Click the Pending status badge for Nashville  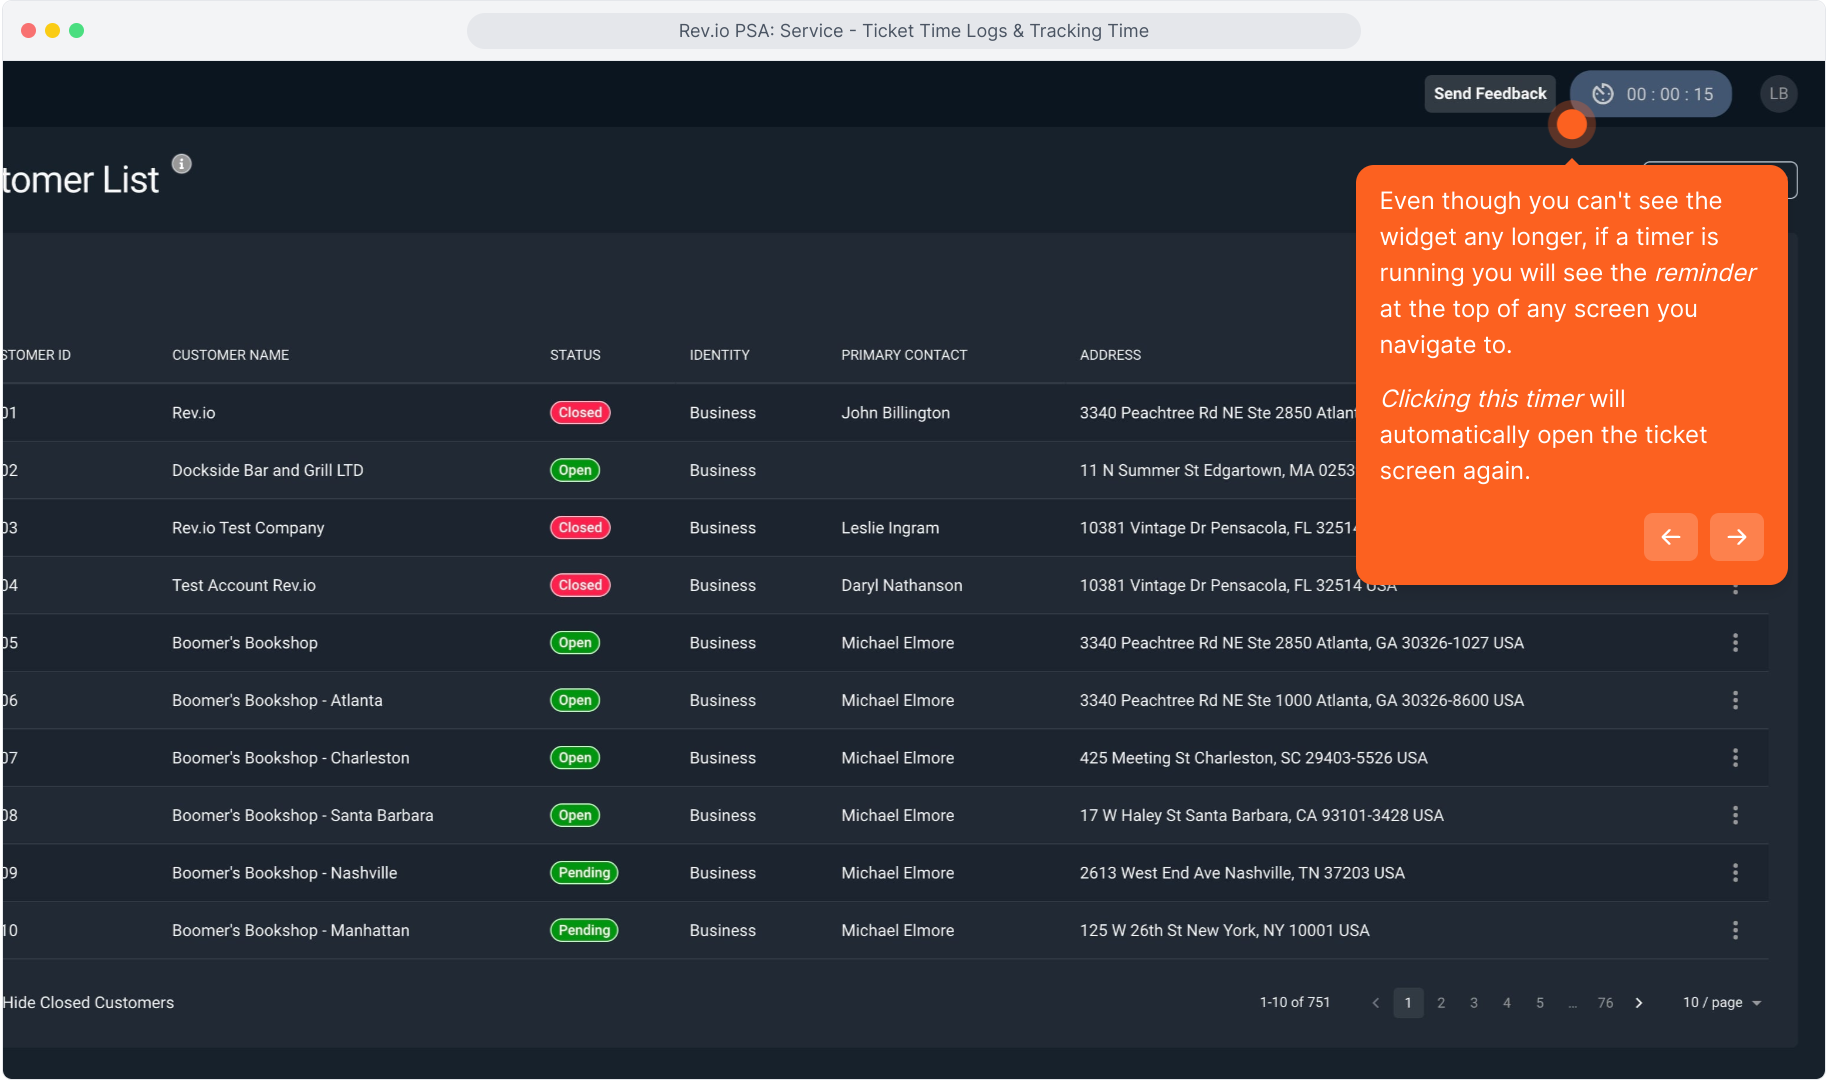[584, 873]
